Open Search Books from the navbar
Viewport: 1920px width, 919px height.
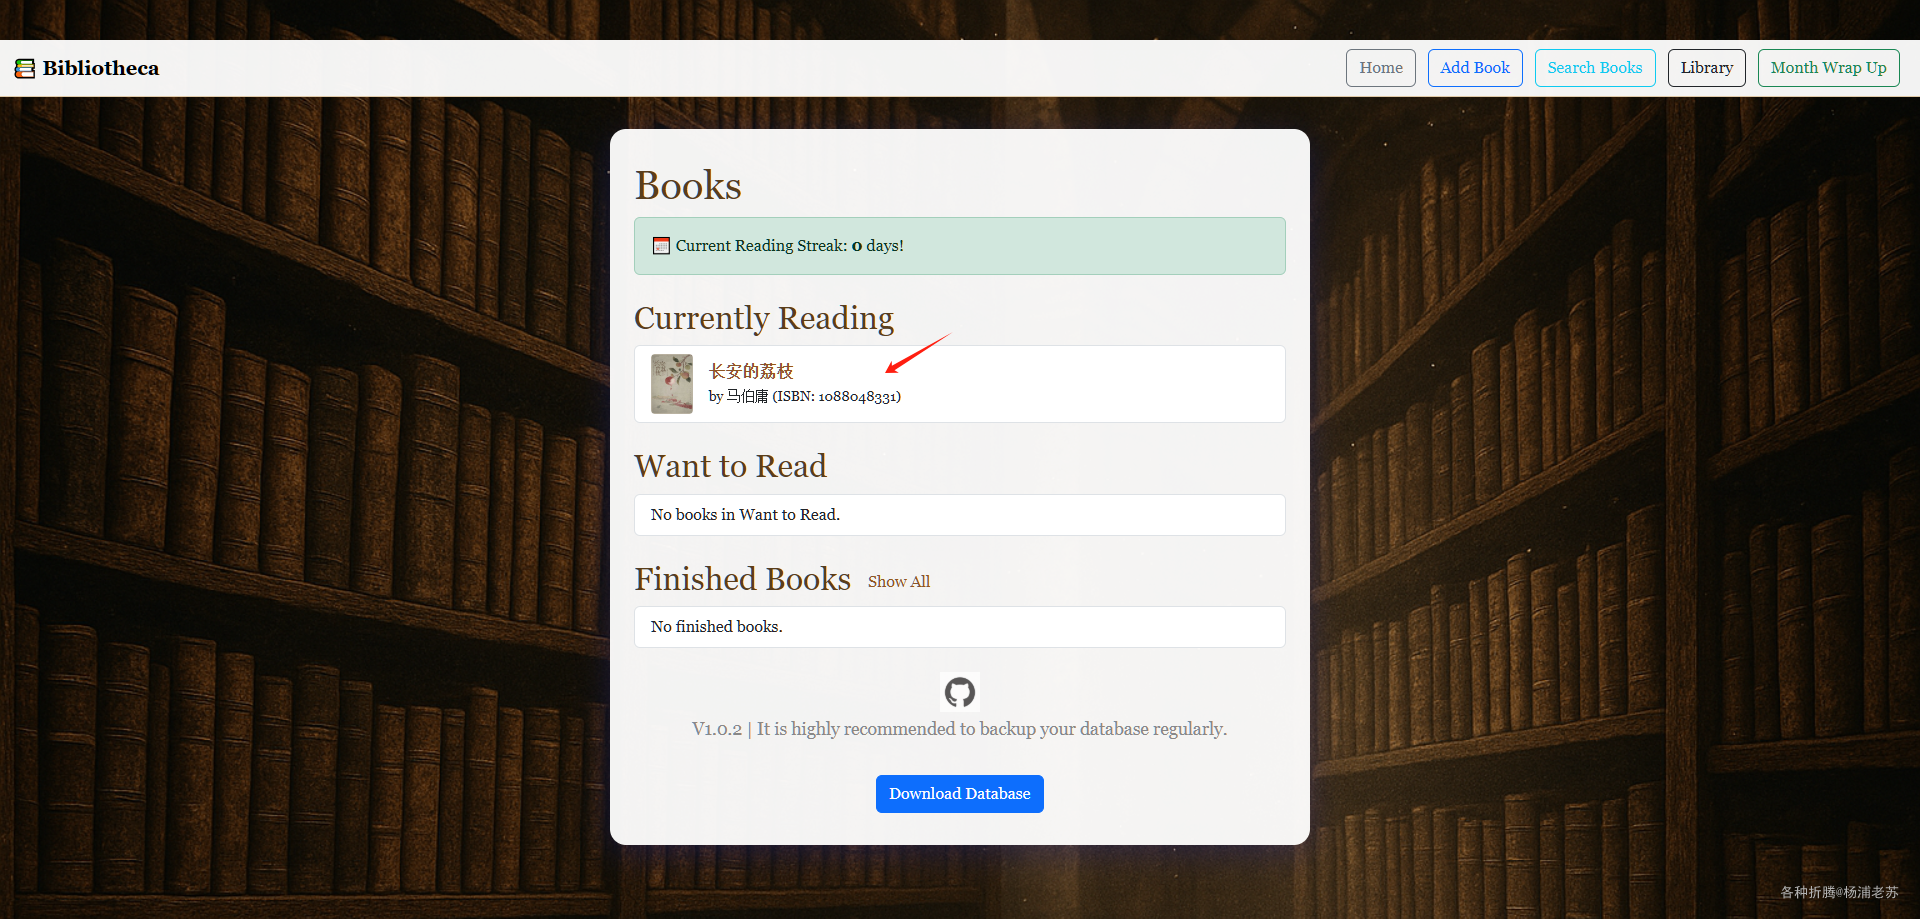point(1595,68)
